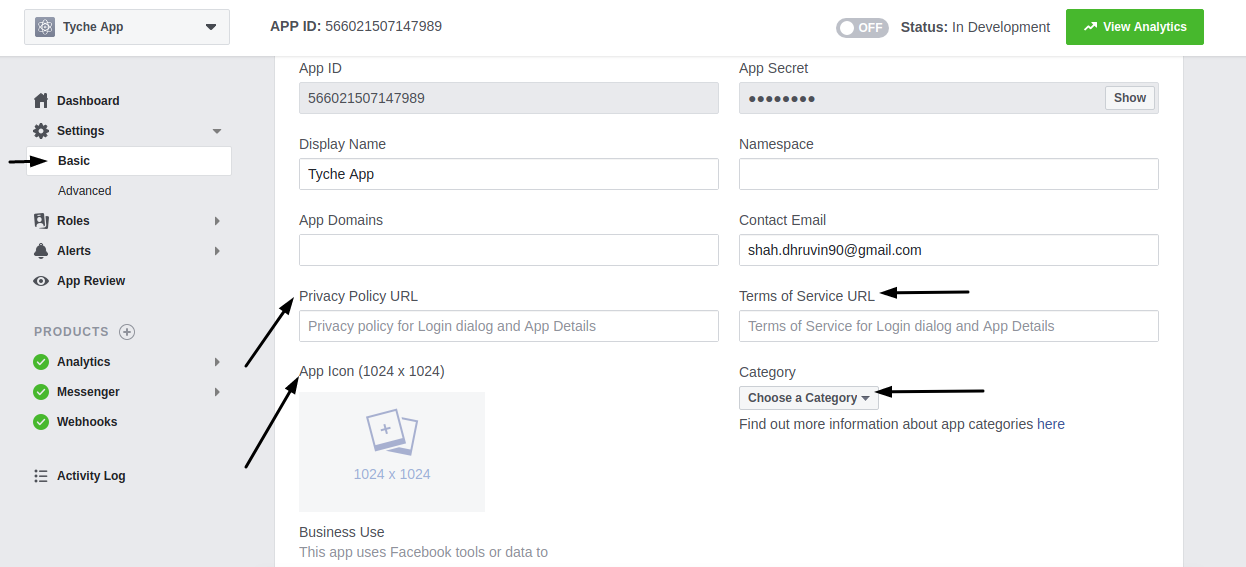Click the Contact Email field
Image resolution: width=1246 pixels, height=567 pixels.
tap(949, 250)
